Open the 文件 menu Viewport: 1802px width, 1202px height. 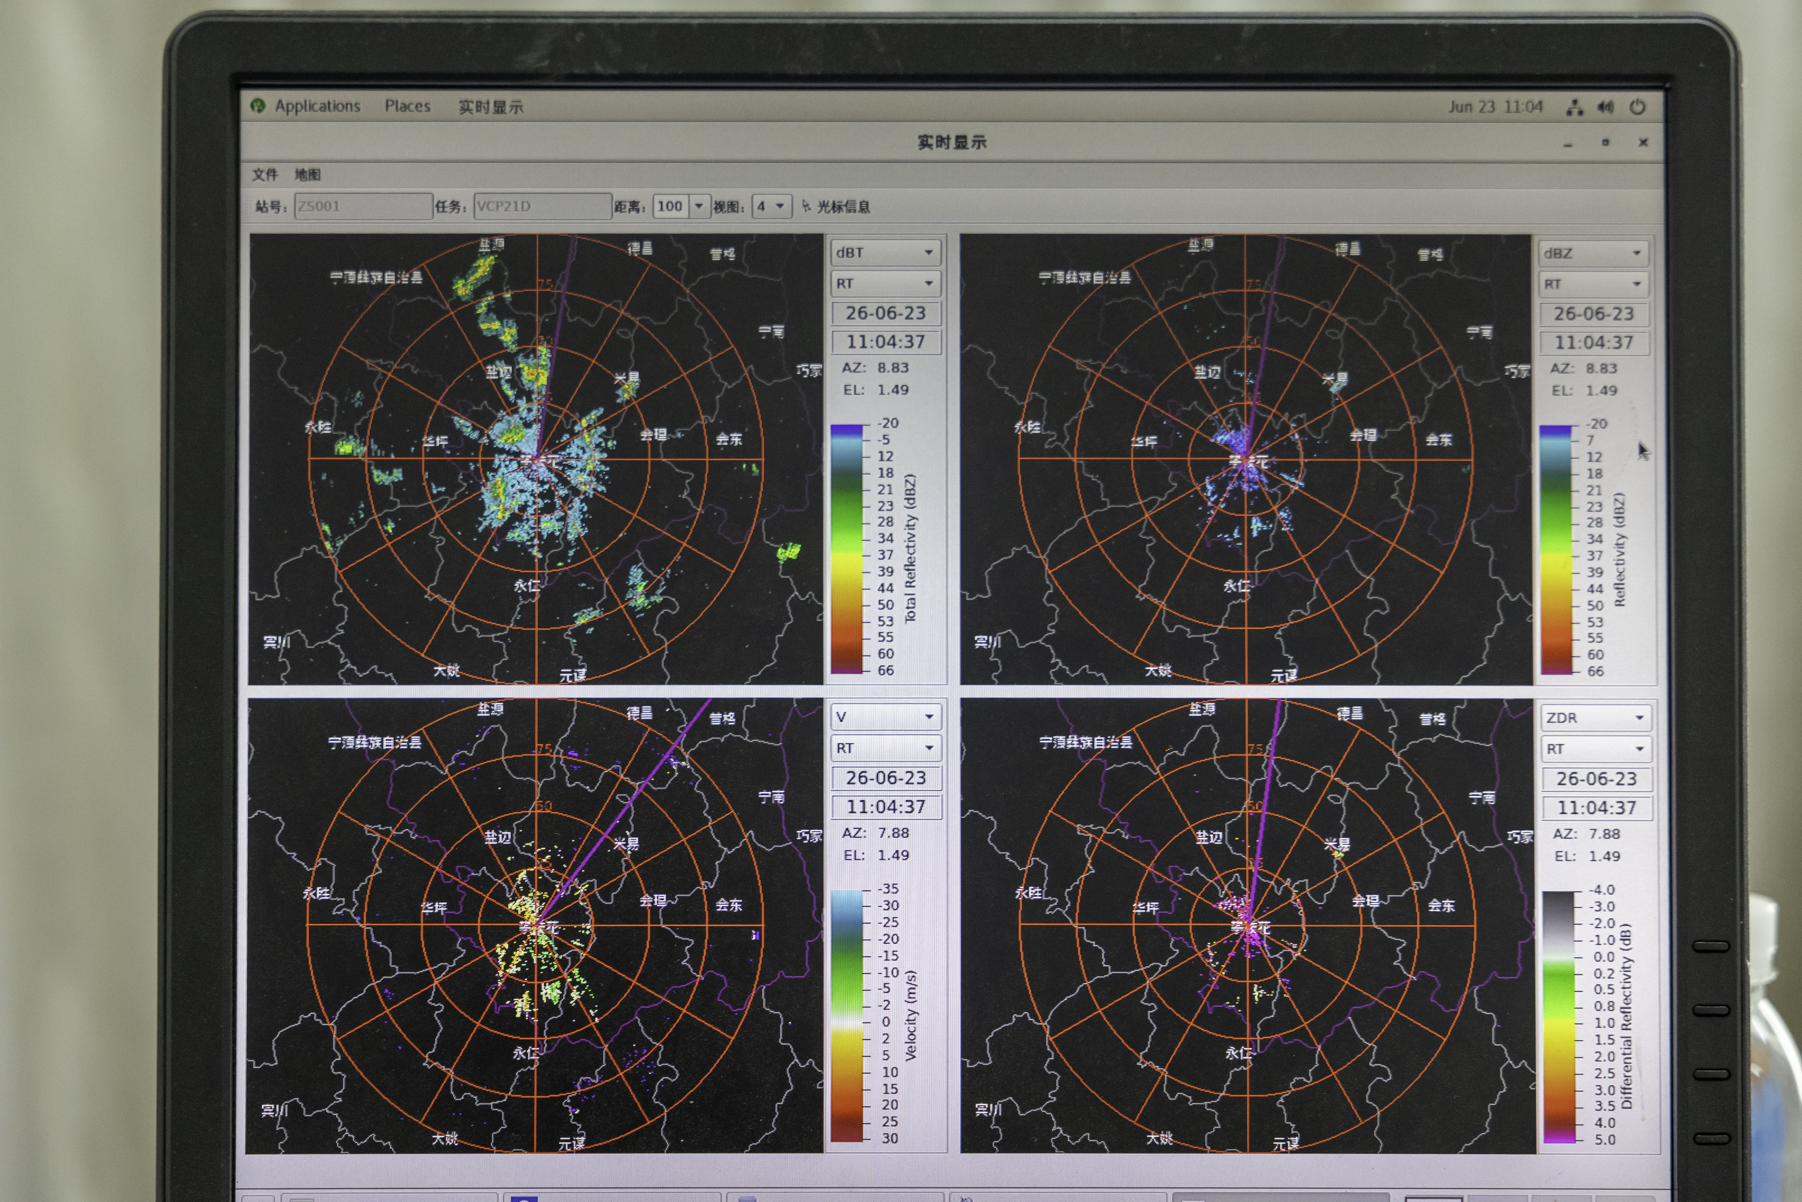[x=265, y=175]
